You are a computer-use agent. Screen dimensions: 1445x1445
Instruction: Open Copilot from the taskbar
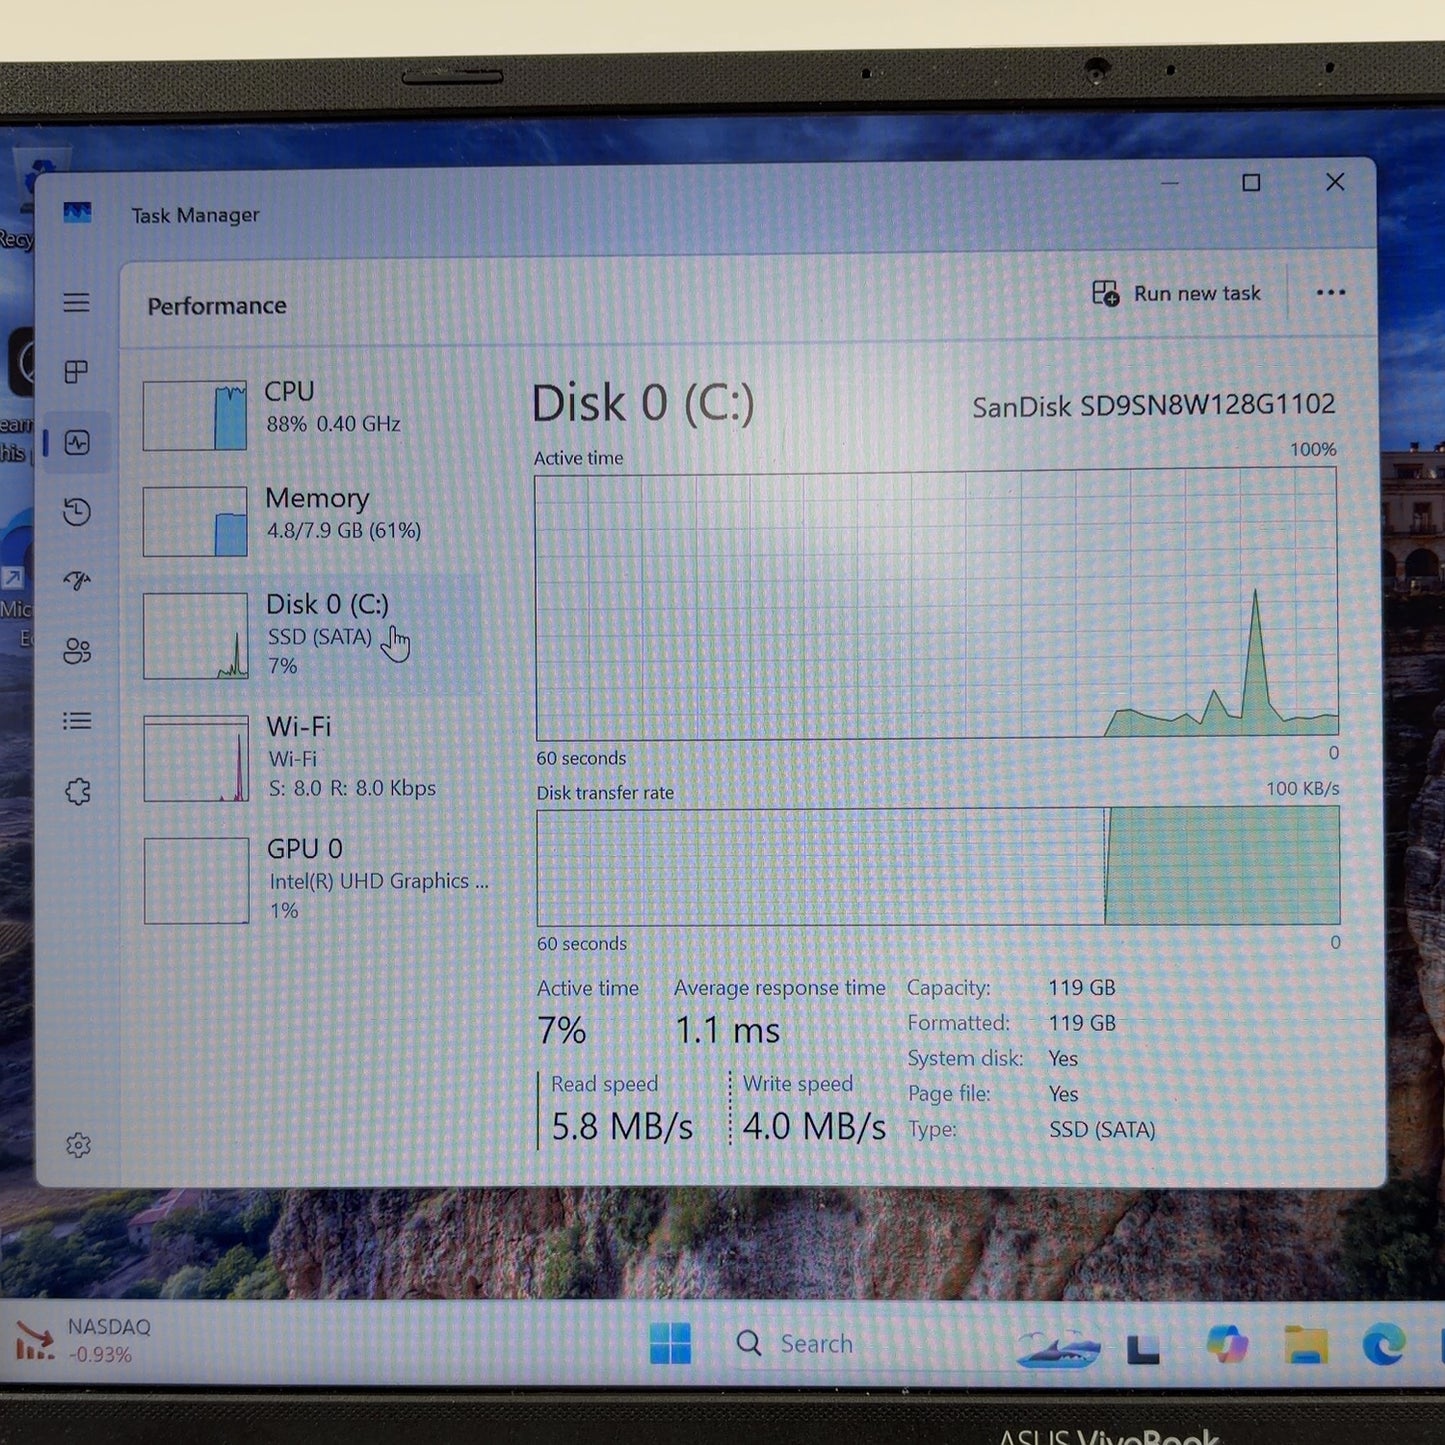tap(1227, 1344)
